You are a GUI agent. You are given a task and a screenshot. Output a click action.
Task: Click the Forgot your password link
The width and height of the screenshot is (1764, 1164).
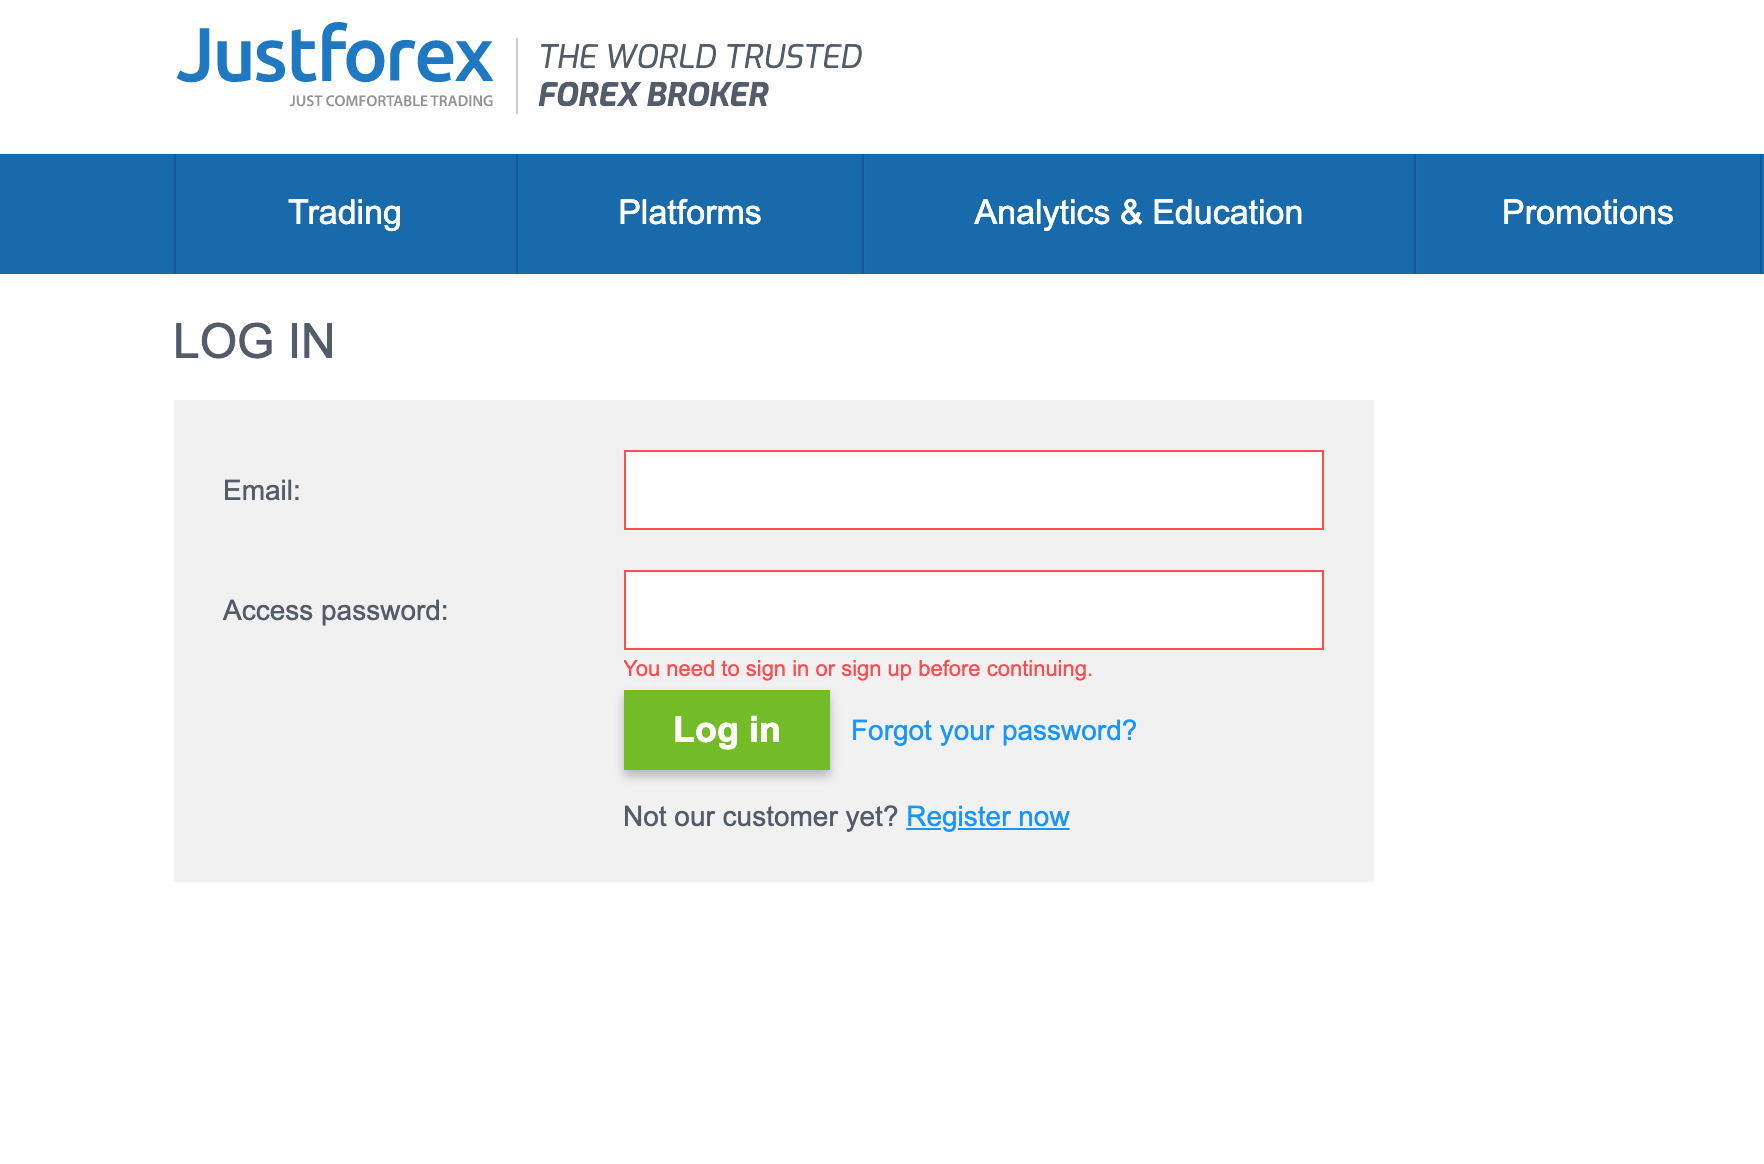point(992,730)
